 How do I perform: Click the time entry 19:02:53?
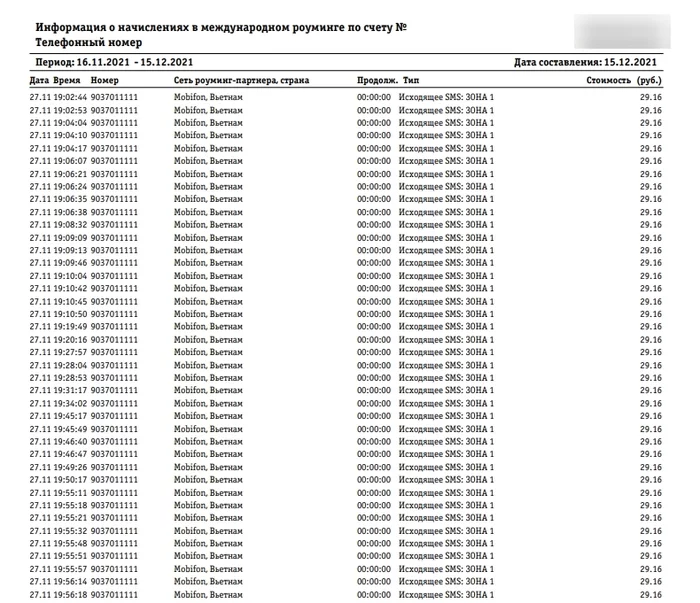70,110
